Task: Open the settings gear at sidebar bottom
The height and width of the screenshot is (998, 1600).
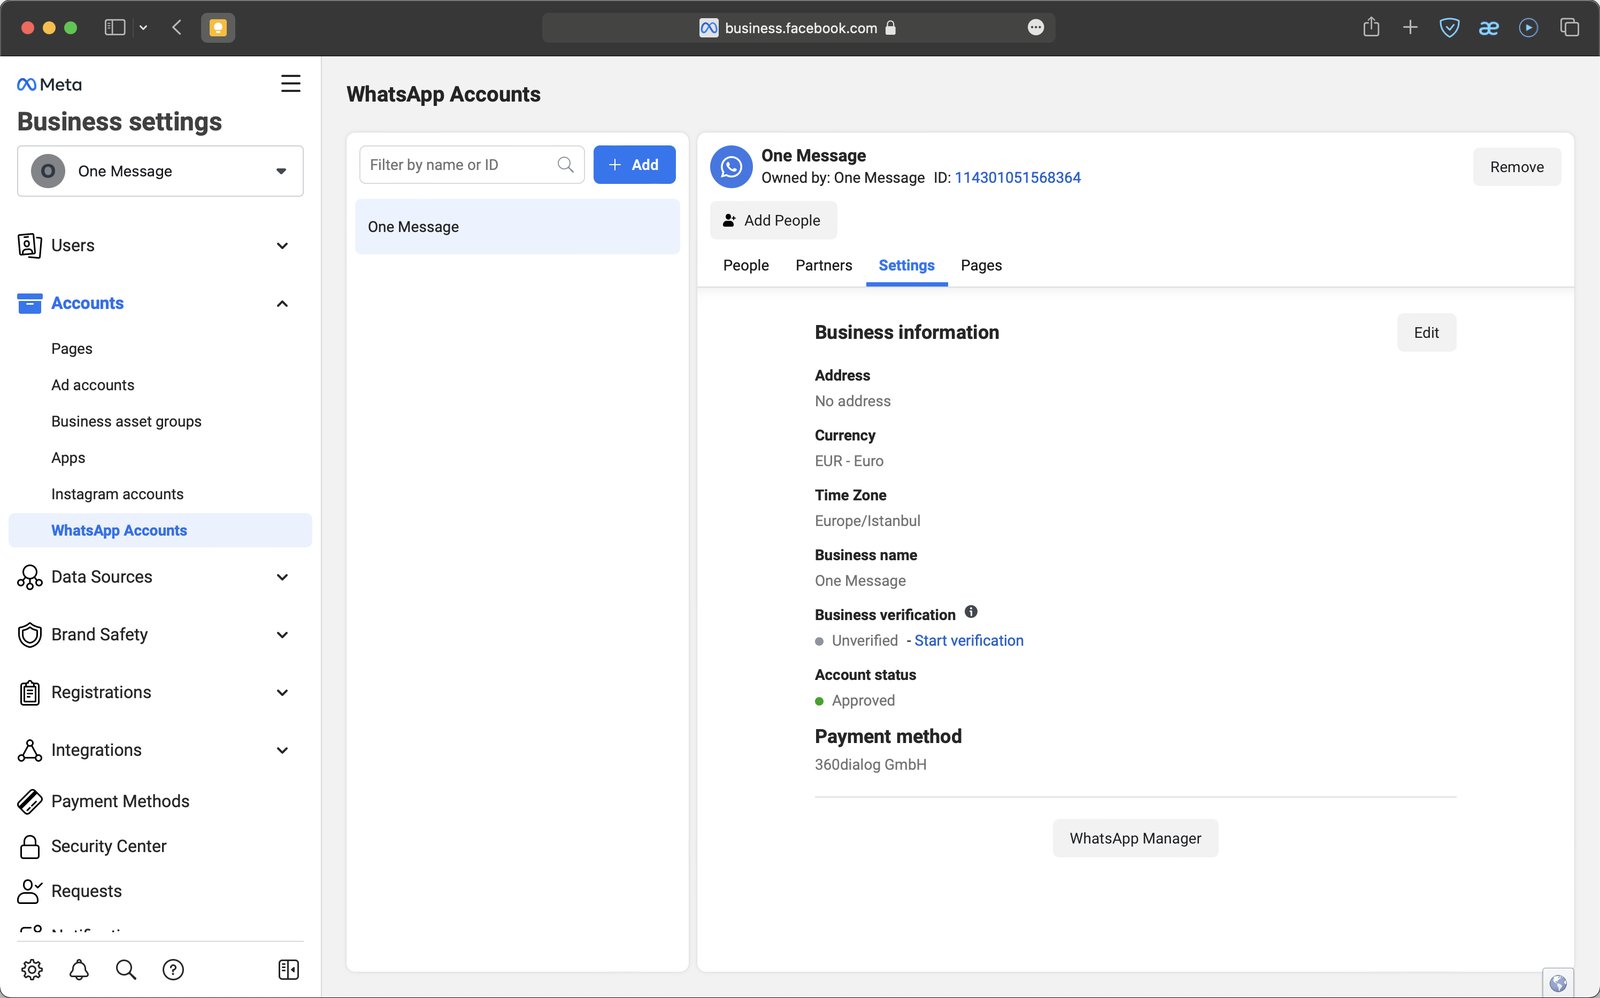Action: click(x=32, y=969)
